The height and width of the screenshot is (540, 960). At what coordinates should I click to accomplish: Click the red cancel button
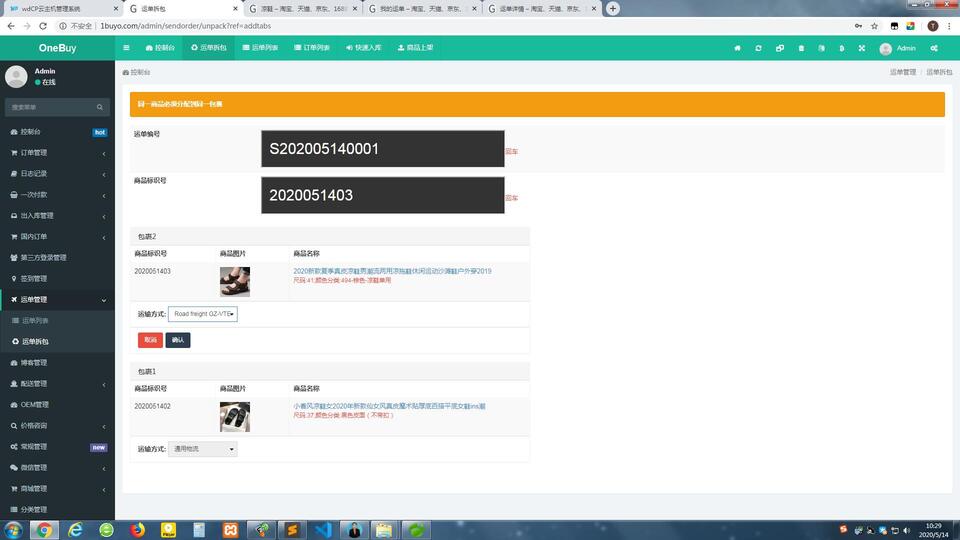click(150, 340)
